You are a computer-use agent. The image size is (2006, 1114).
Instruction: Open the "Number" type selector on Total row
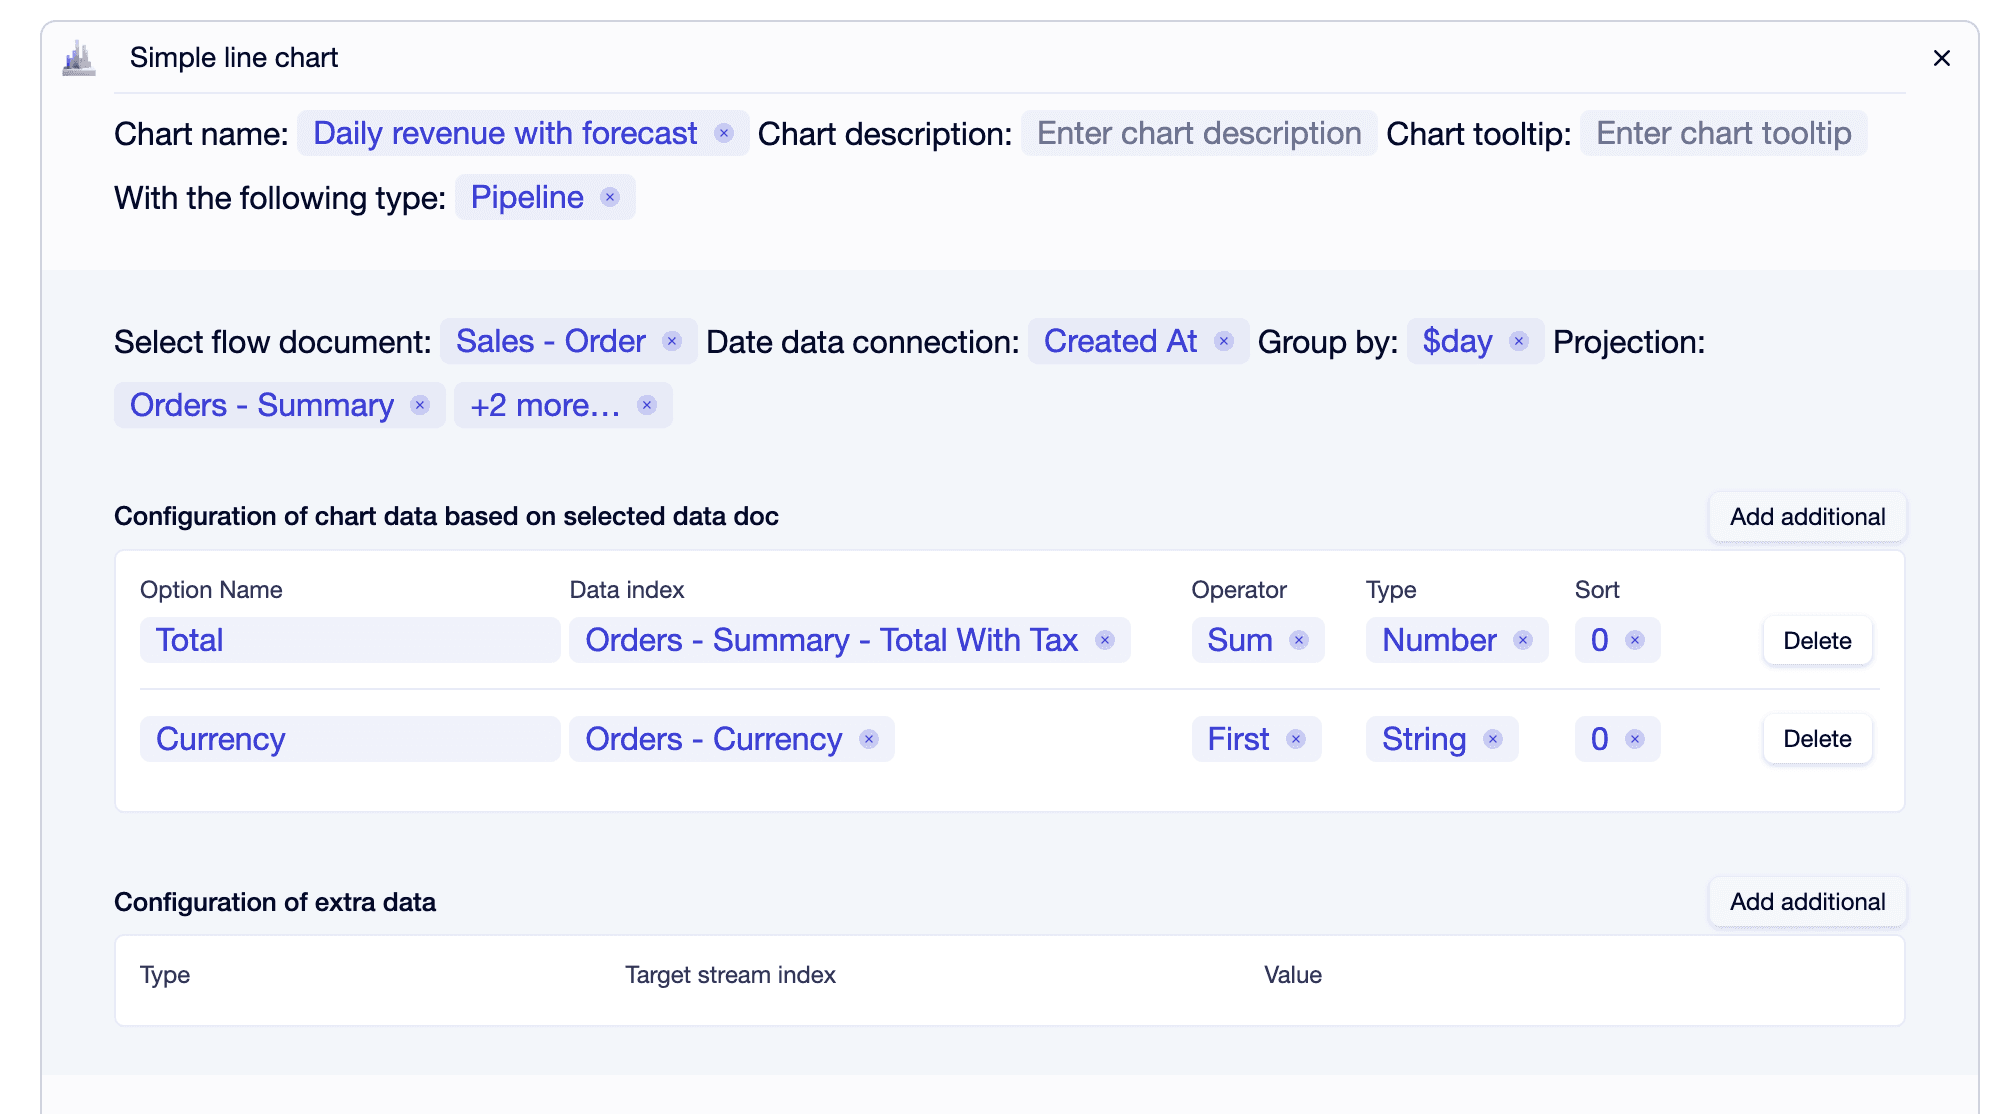[x=1440, y=640]
